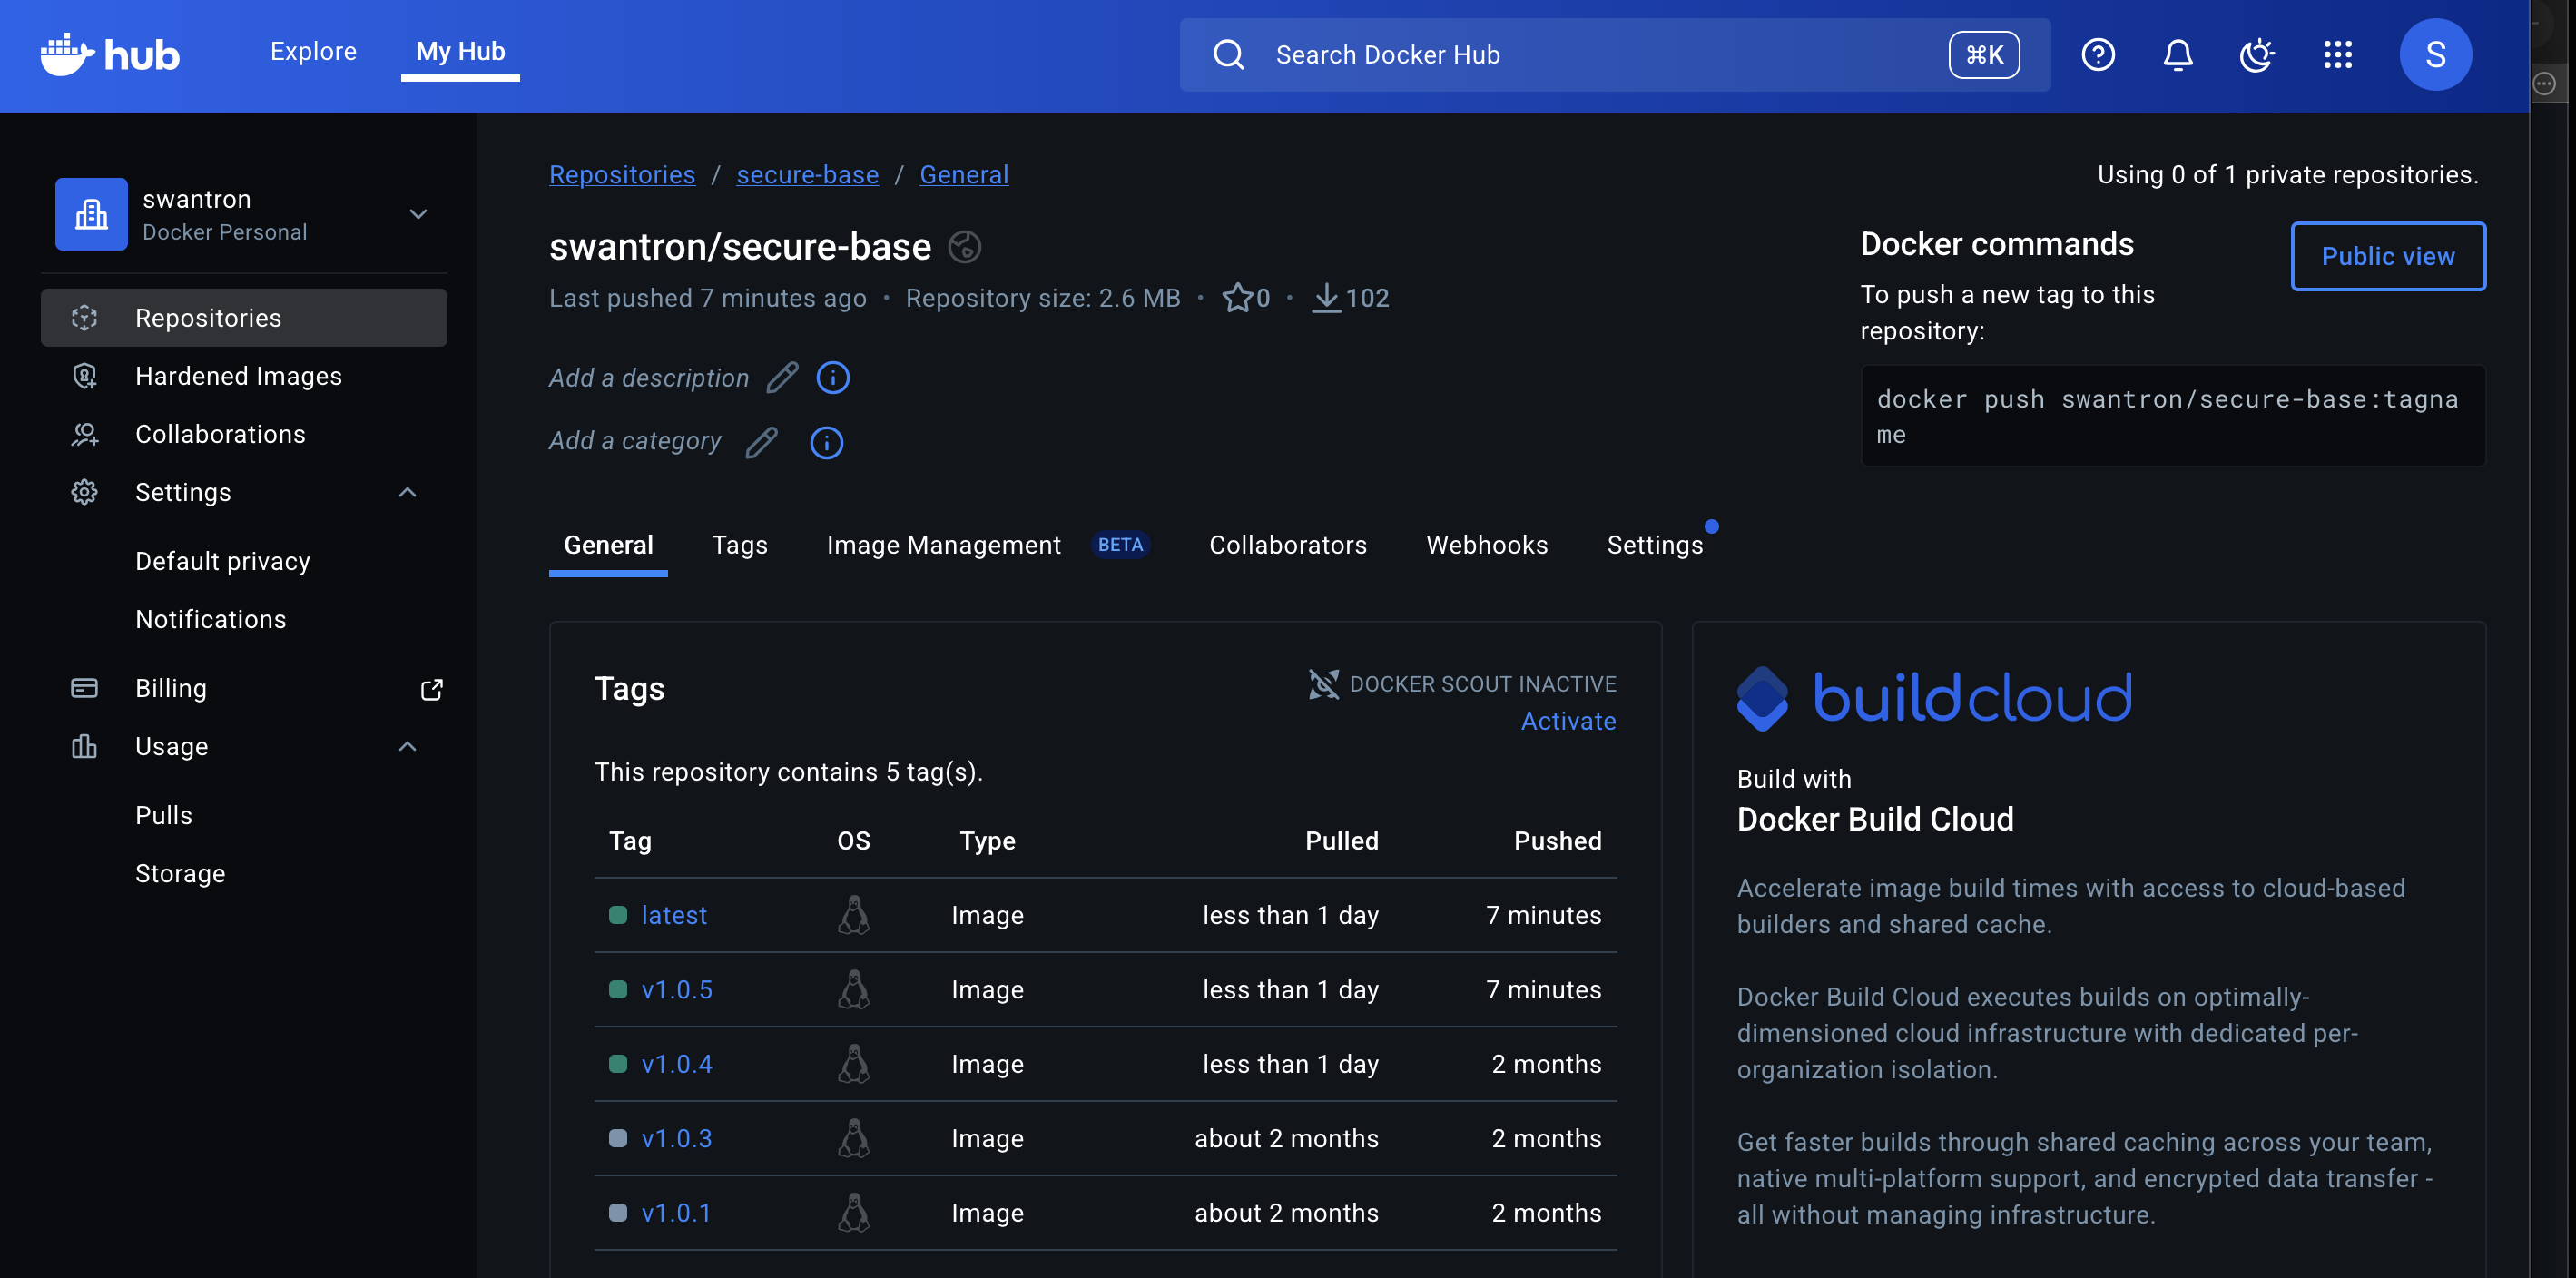Click the Linux penguin icon on the latest tag

click(x=855, y=914)
